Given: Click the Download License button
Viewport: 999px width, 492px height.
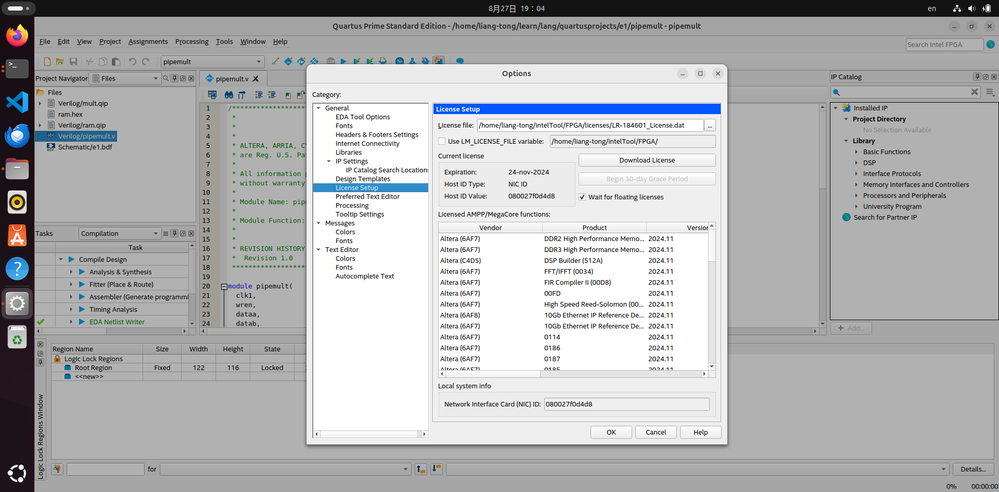Looking at the screenshot, I should point(647,160).
